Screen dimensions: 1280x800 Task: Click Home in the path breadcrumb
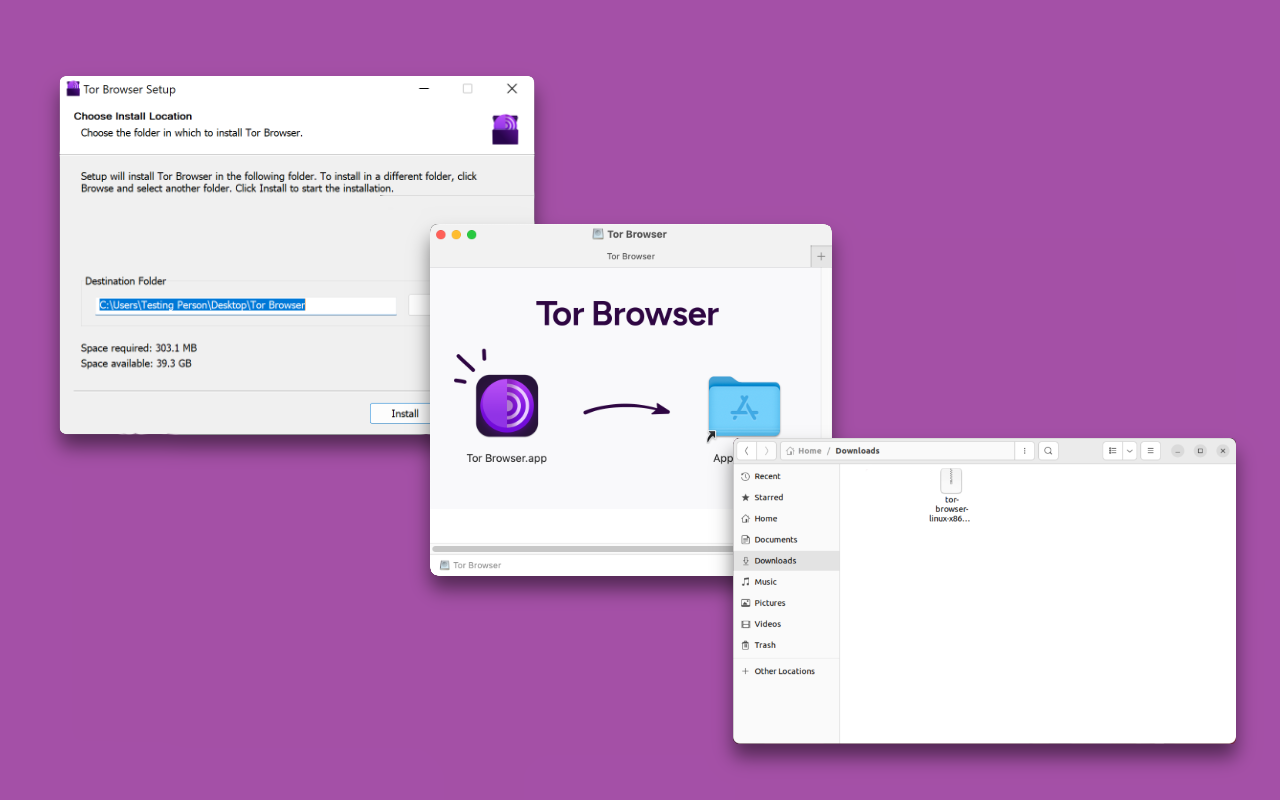point(809,451)
